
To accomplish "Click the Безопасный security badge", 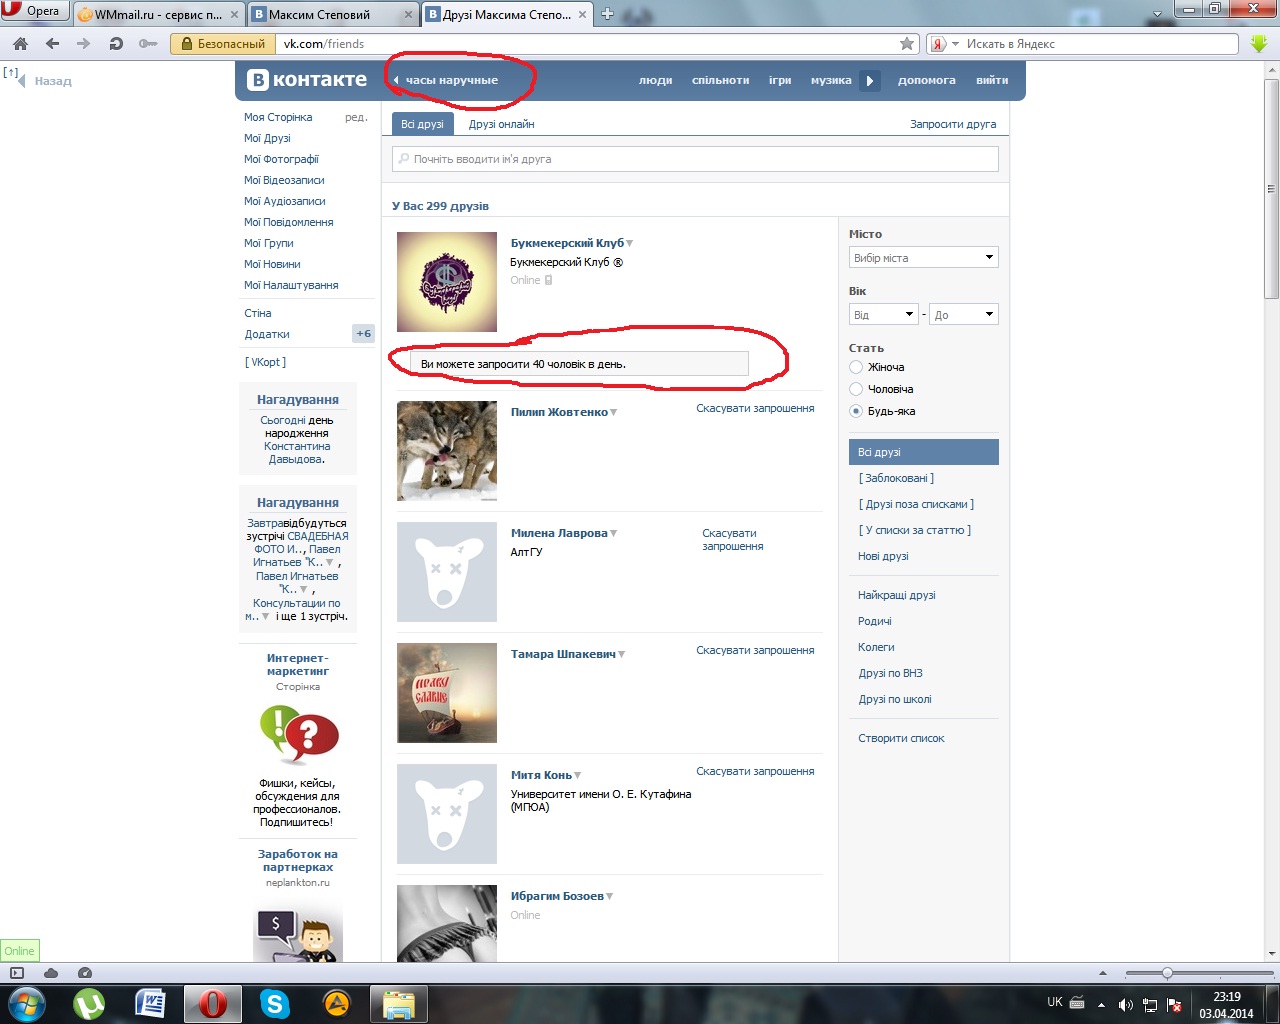I will (223, 44).
